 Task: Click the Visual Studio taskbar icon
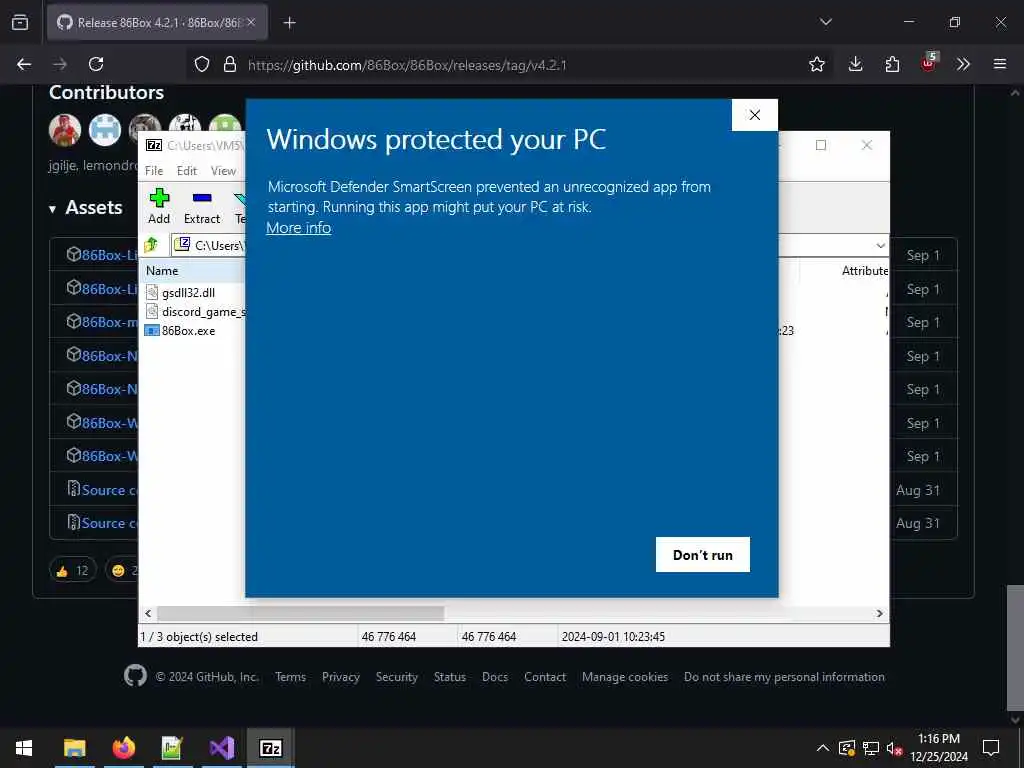click(x=222, y=748)
